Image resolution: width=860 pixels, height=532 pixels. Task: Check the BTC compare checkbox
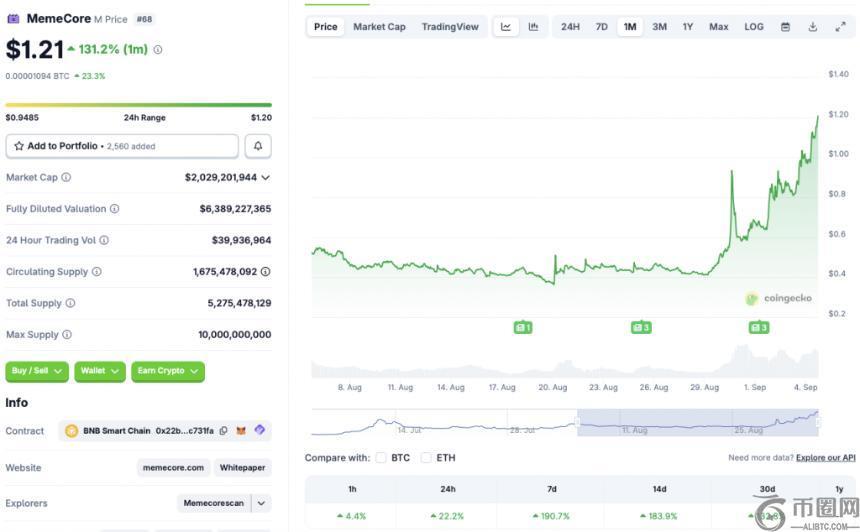(381, 458)
